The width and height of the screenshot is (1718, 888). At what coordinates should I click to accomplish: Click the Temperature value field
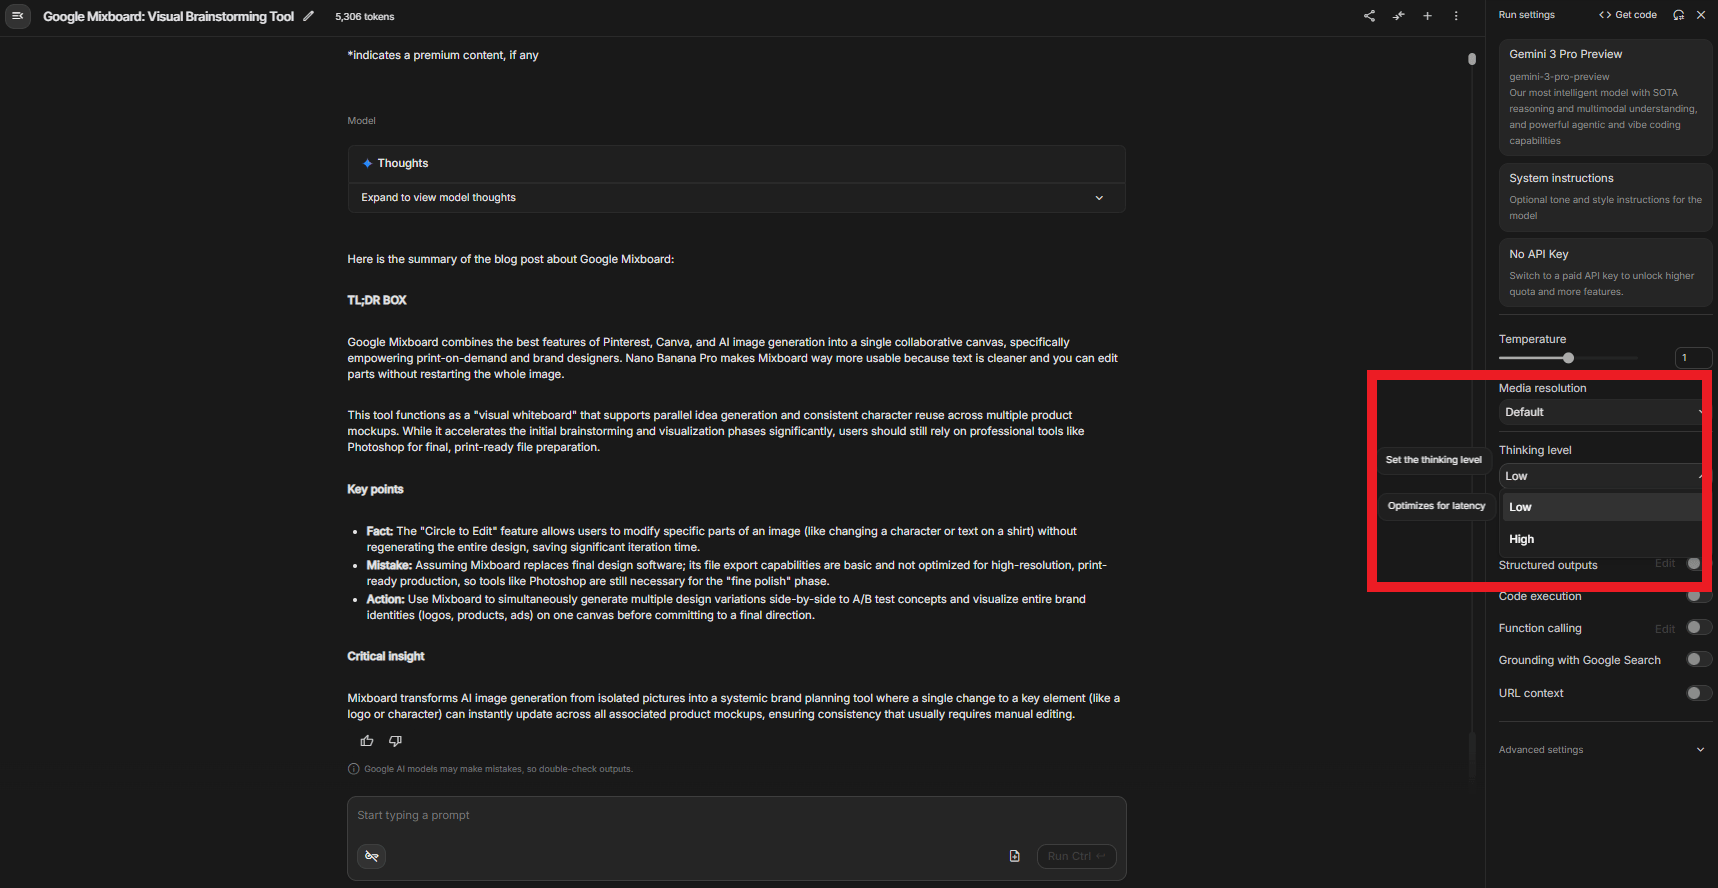click(1693, 358)
